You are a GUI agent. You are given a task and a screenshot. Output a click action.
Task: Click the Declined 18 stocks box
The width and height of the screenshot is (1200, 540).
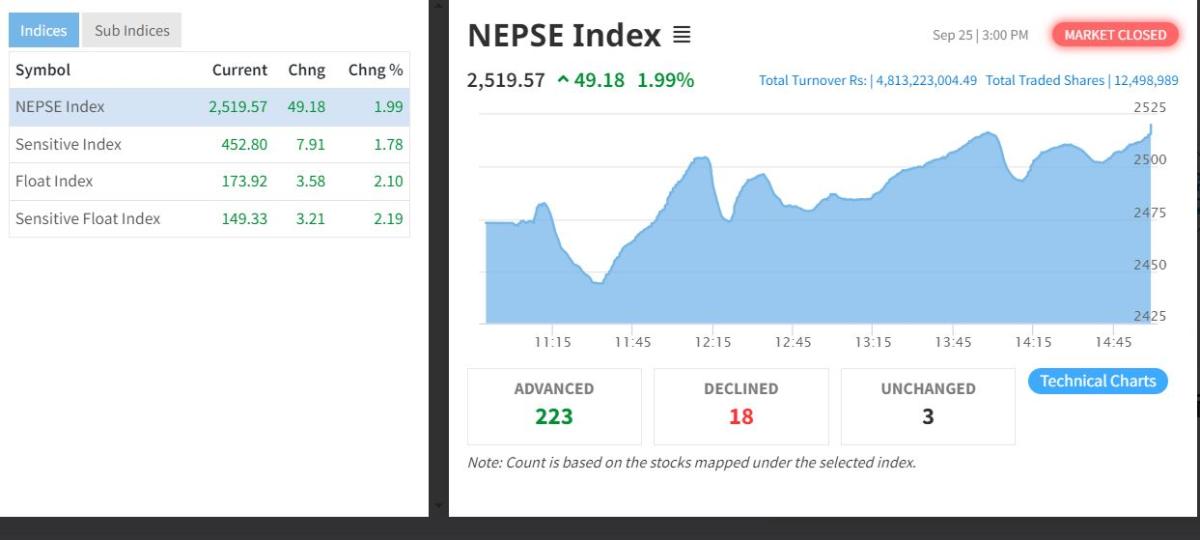pos(741,405)
